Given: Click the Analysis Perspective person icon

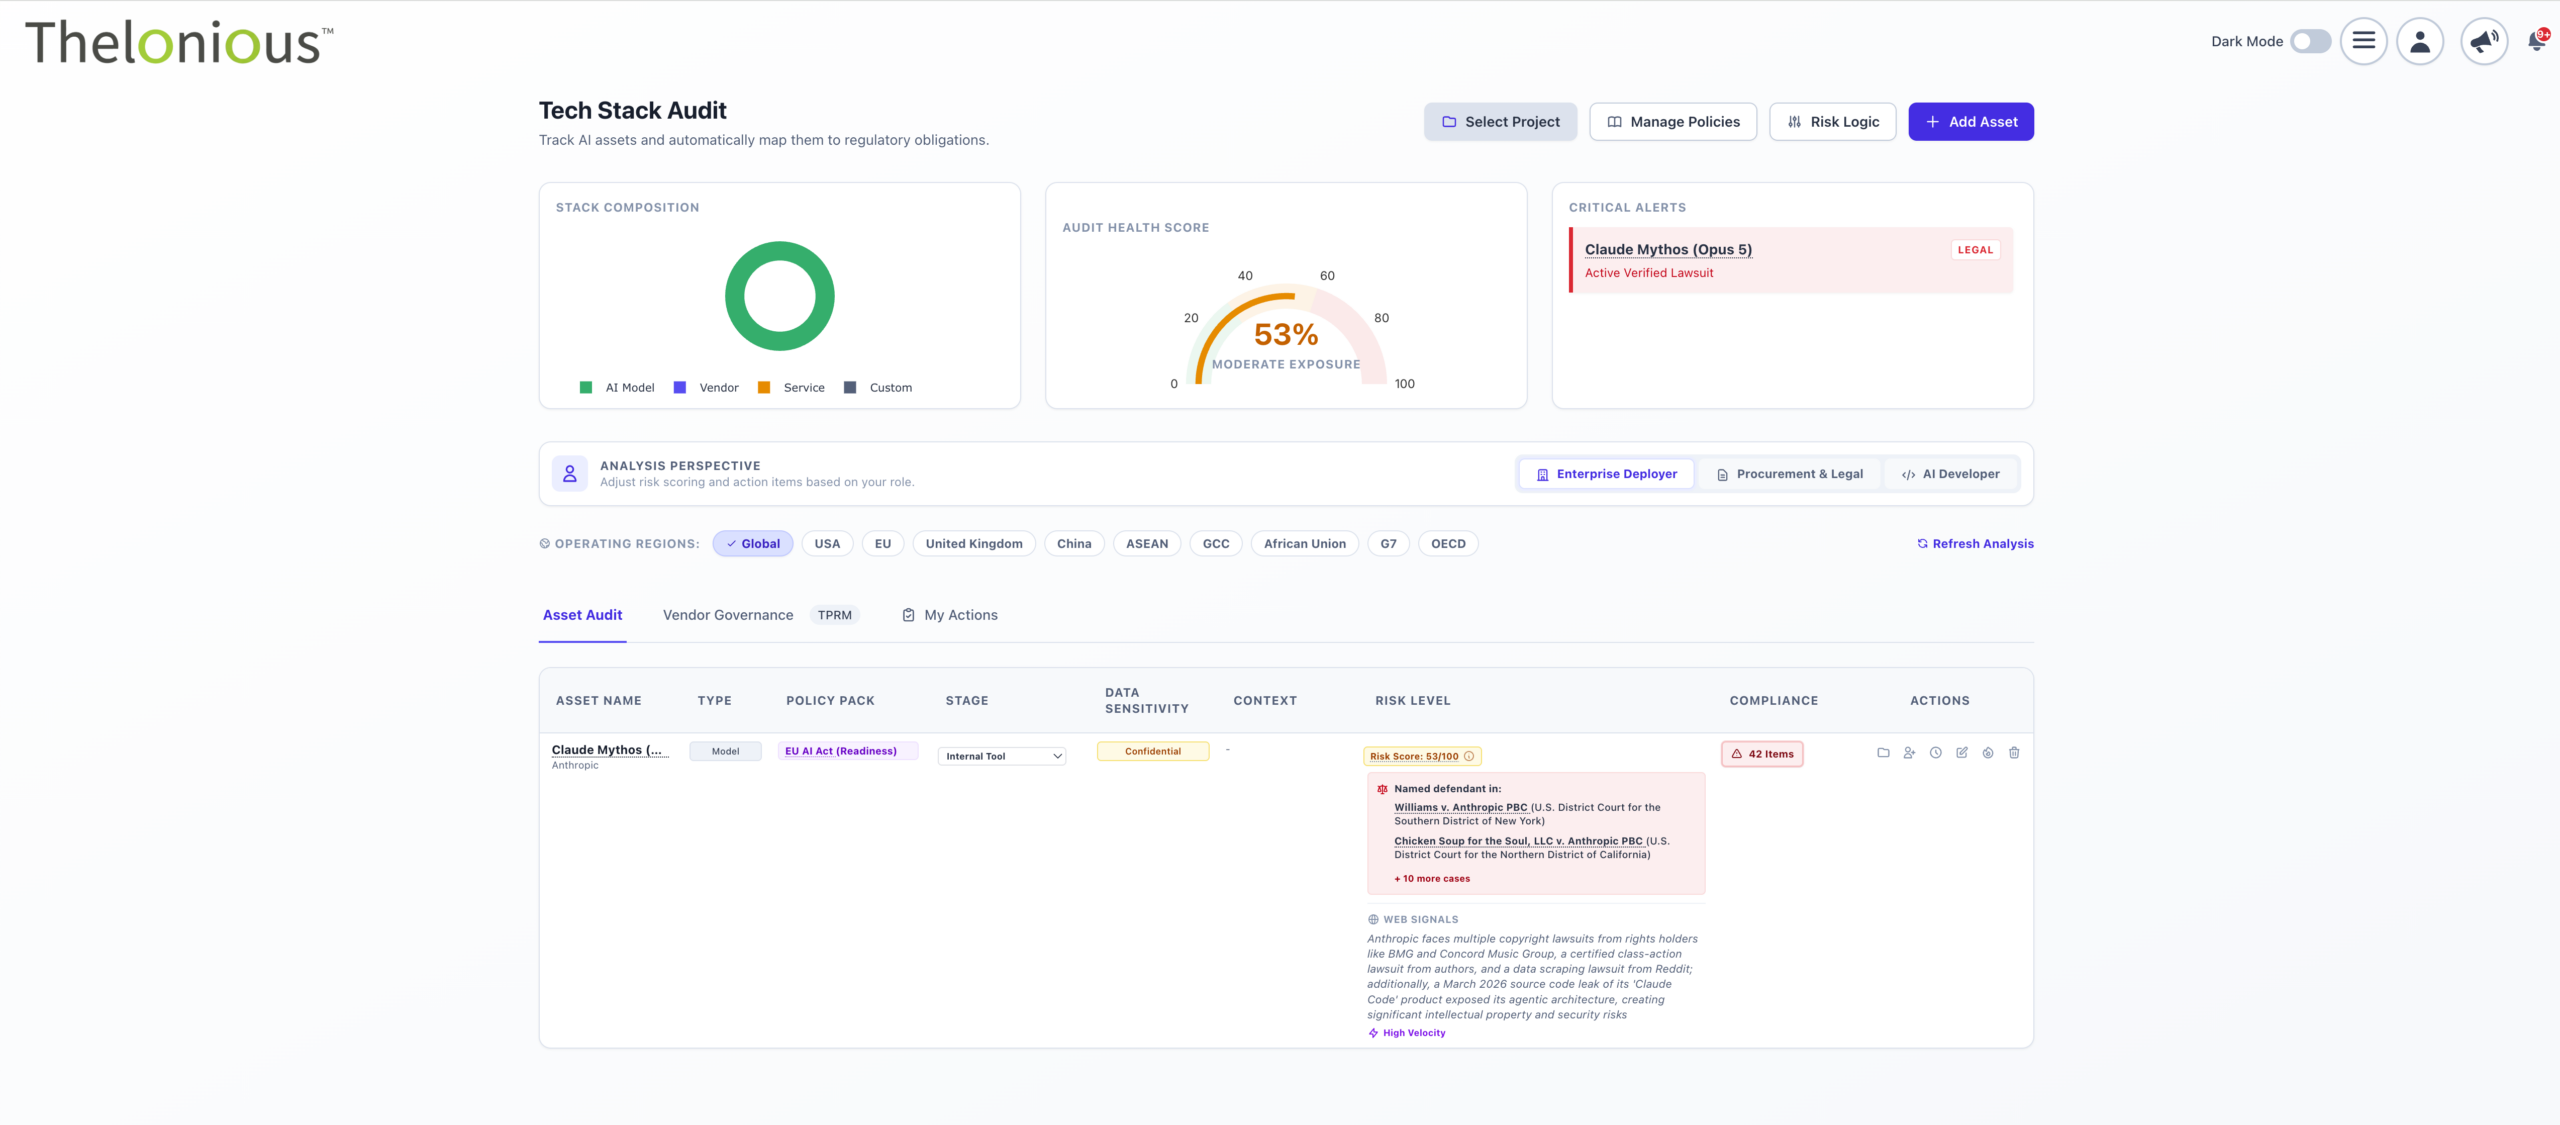Looking at the screenshot, I should coord(570,473).
